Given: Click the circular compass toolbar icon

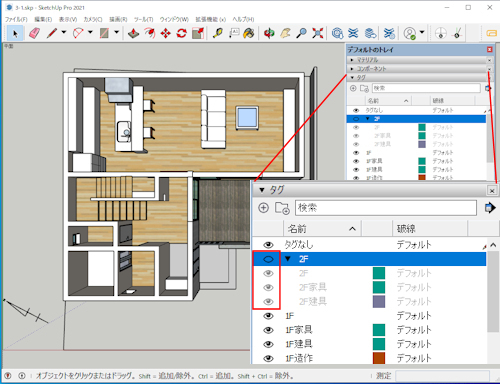Looking at the screenshot, I should point(441,33).
